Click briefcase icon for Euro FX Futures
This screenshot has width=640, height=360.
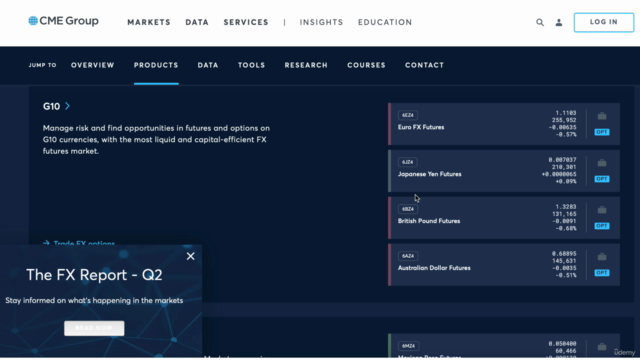point(602,116)
